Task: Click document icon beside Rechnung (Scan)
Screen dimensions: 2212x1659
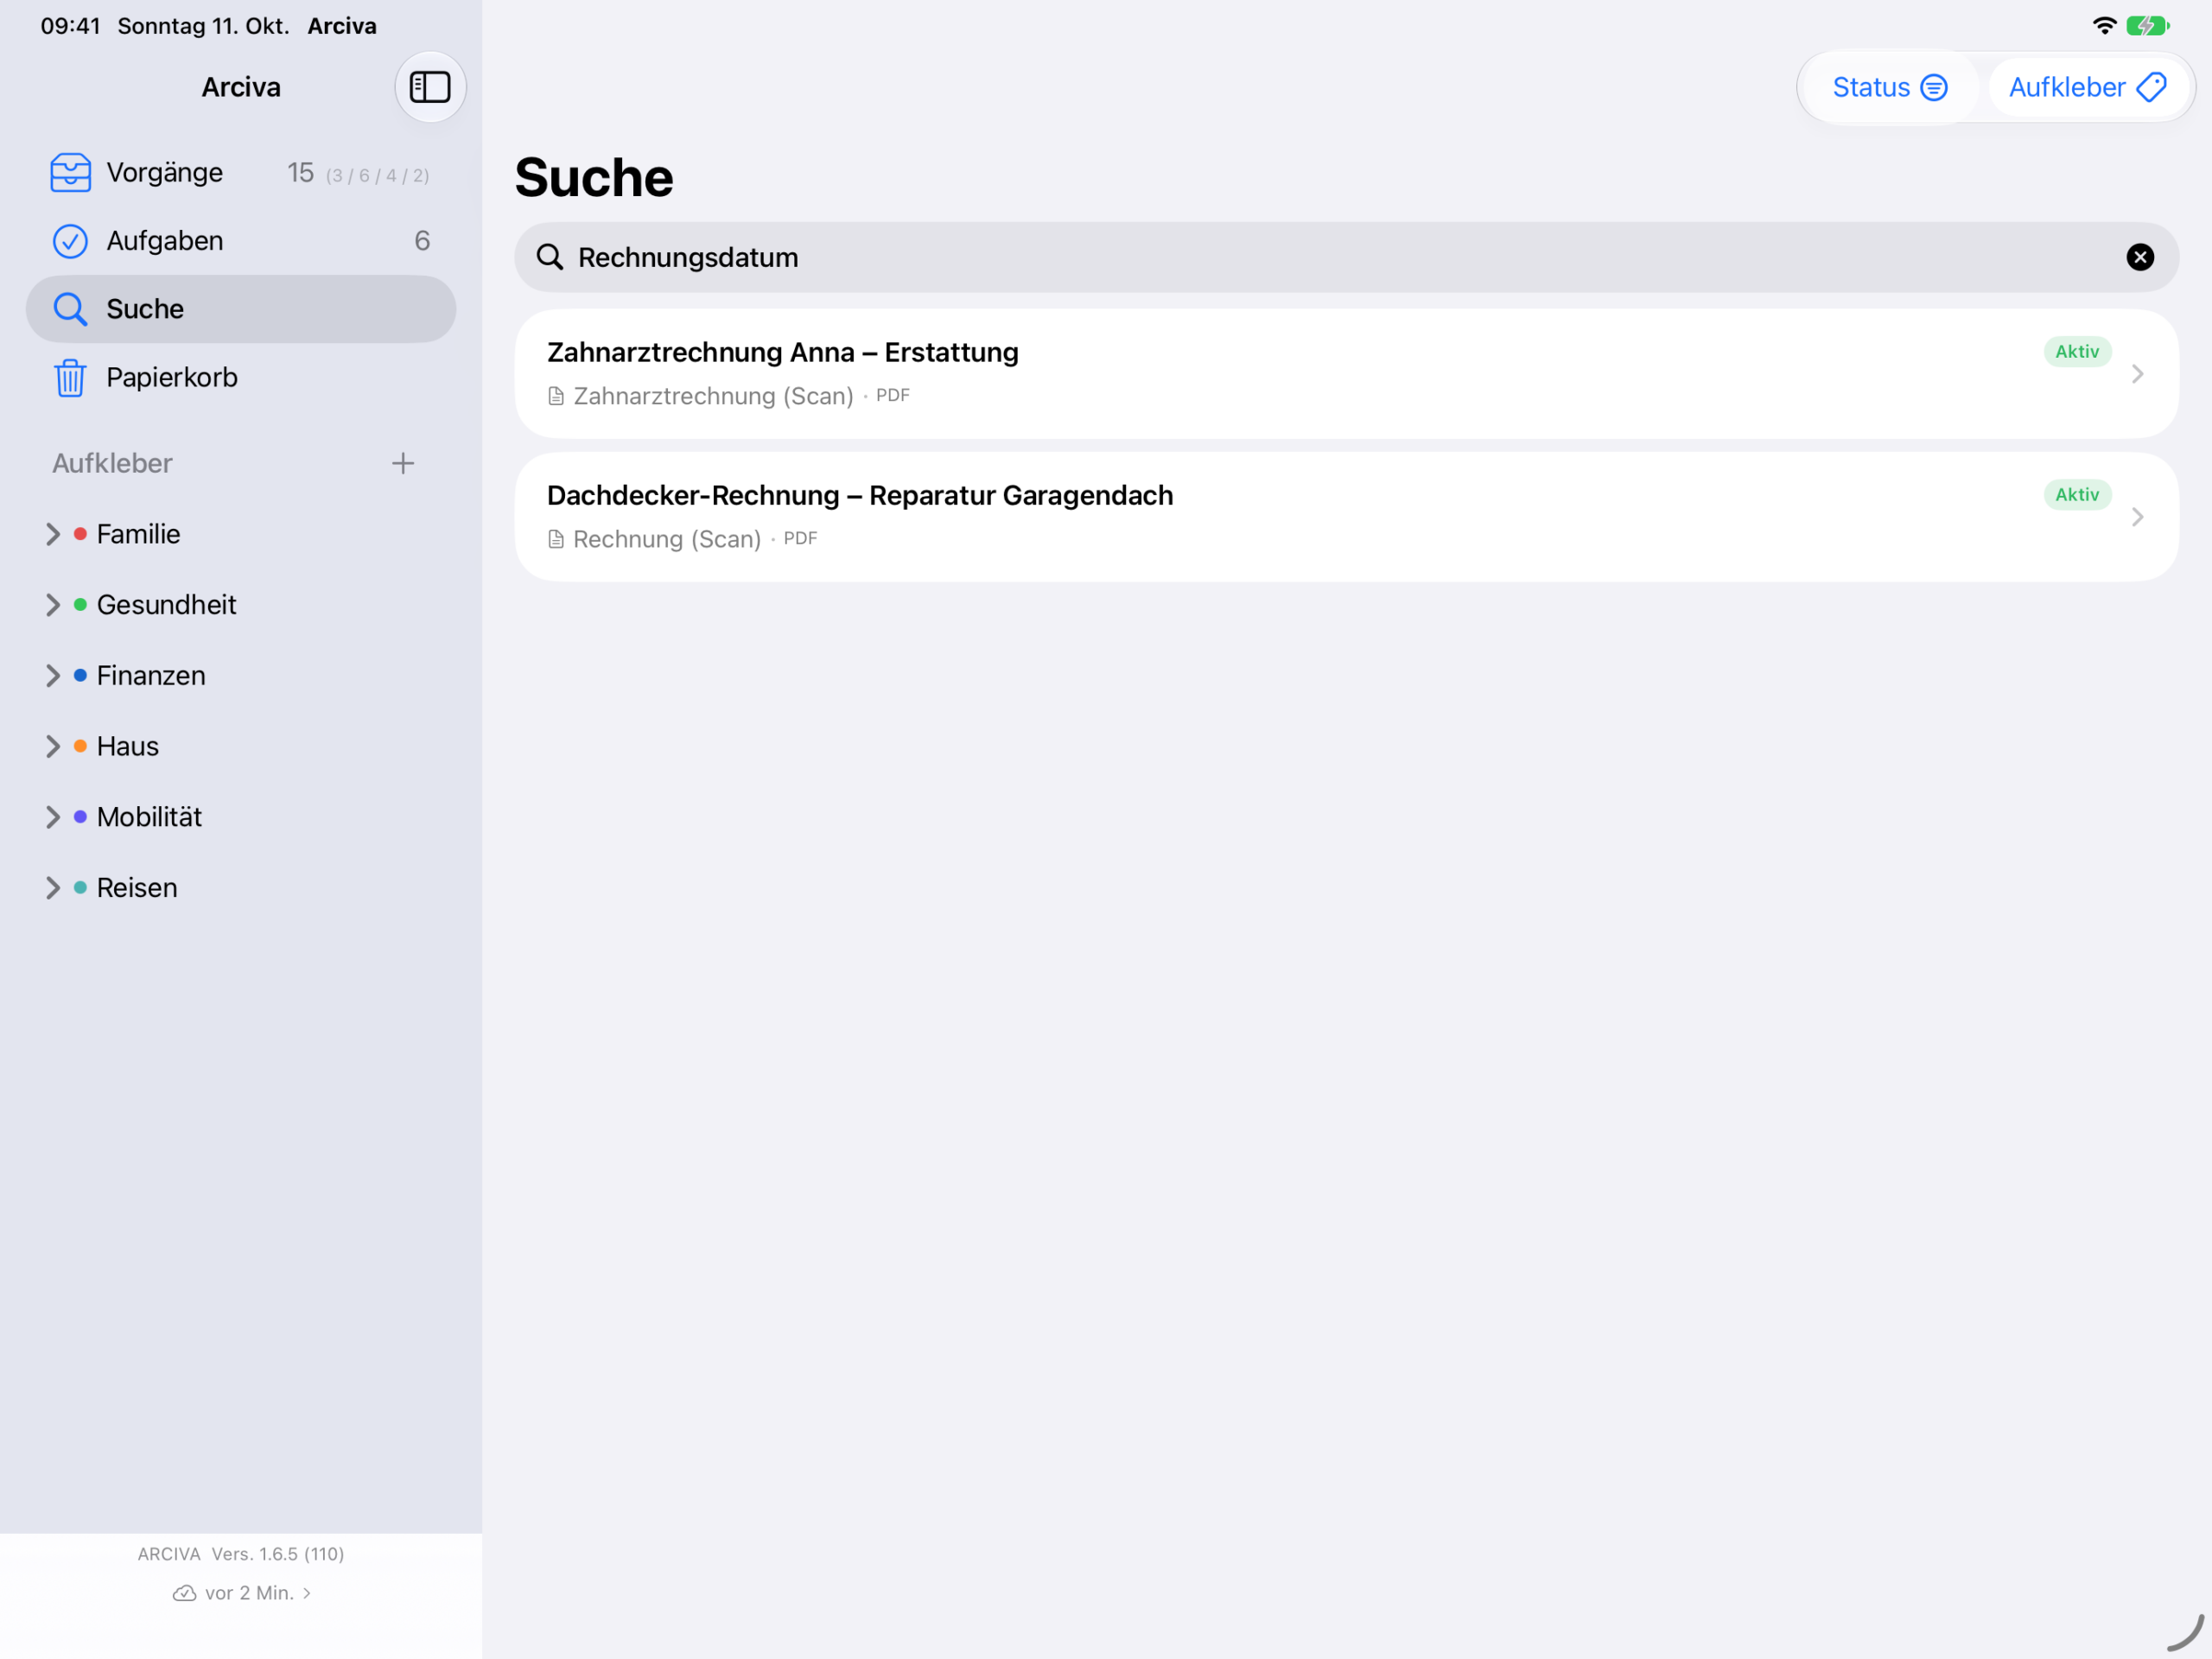Action: pyautogui.click(x=556, y=540)
